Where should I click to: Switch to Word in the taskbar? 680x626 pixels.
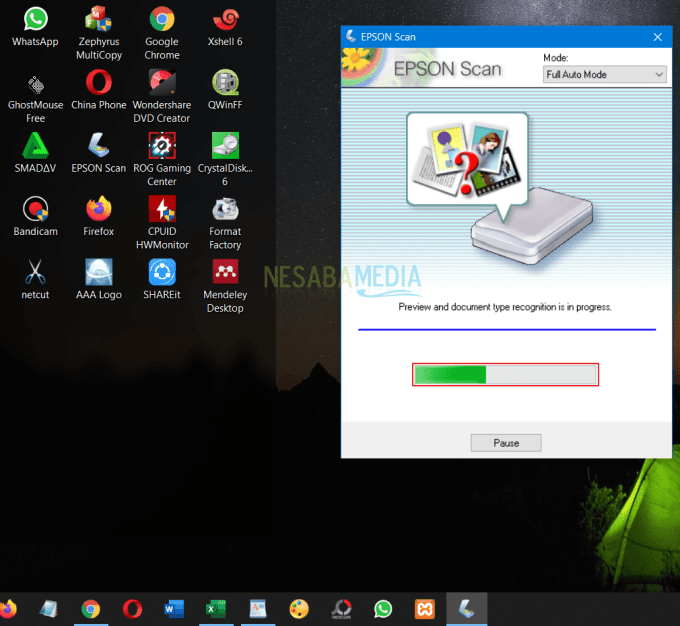pyautogui.click(x=174, y=609)
